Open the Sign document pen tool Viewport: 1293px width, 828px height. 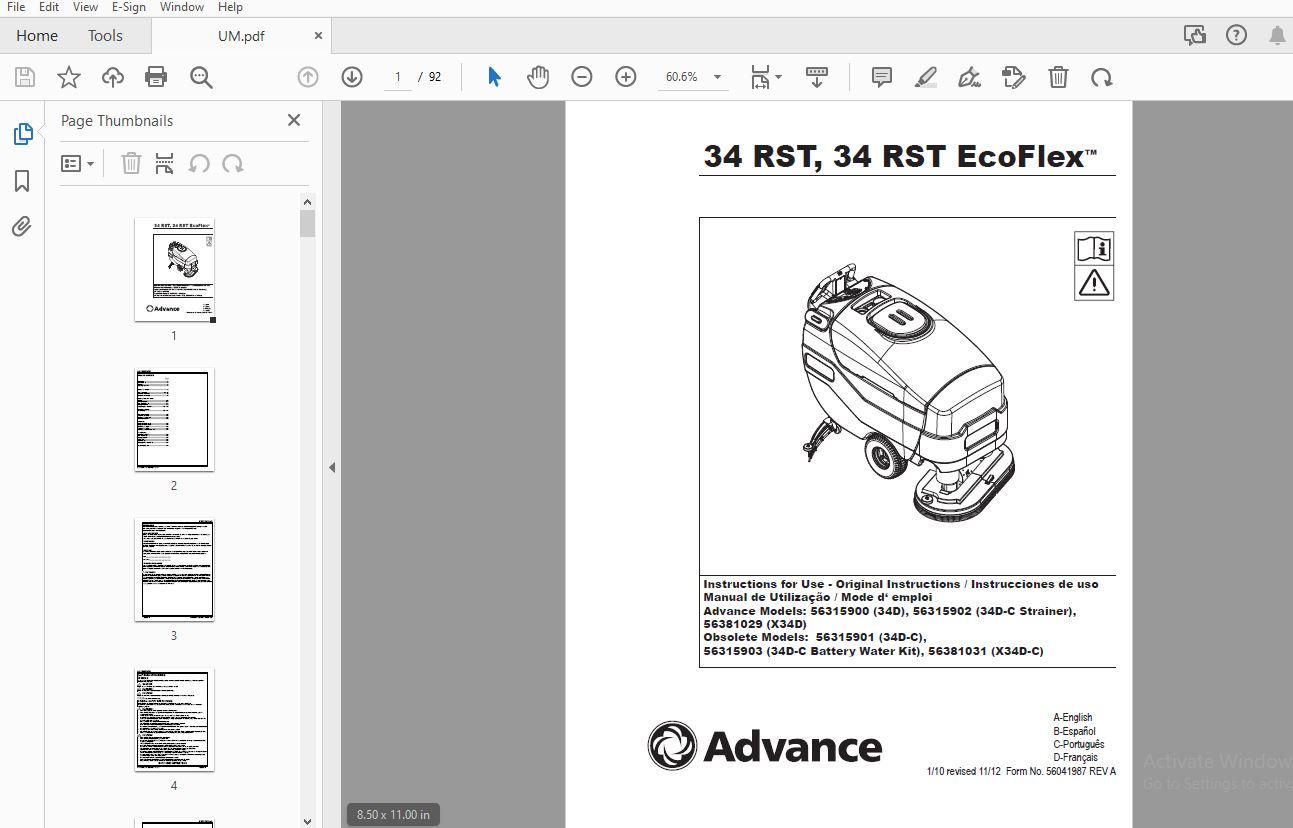969,77
